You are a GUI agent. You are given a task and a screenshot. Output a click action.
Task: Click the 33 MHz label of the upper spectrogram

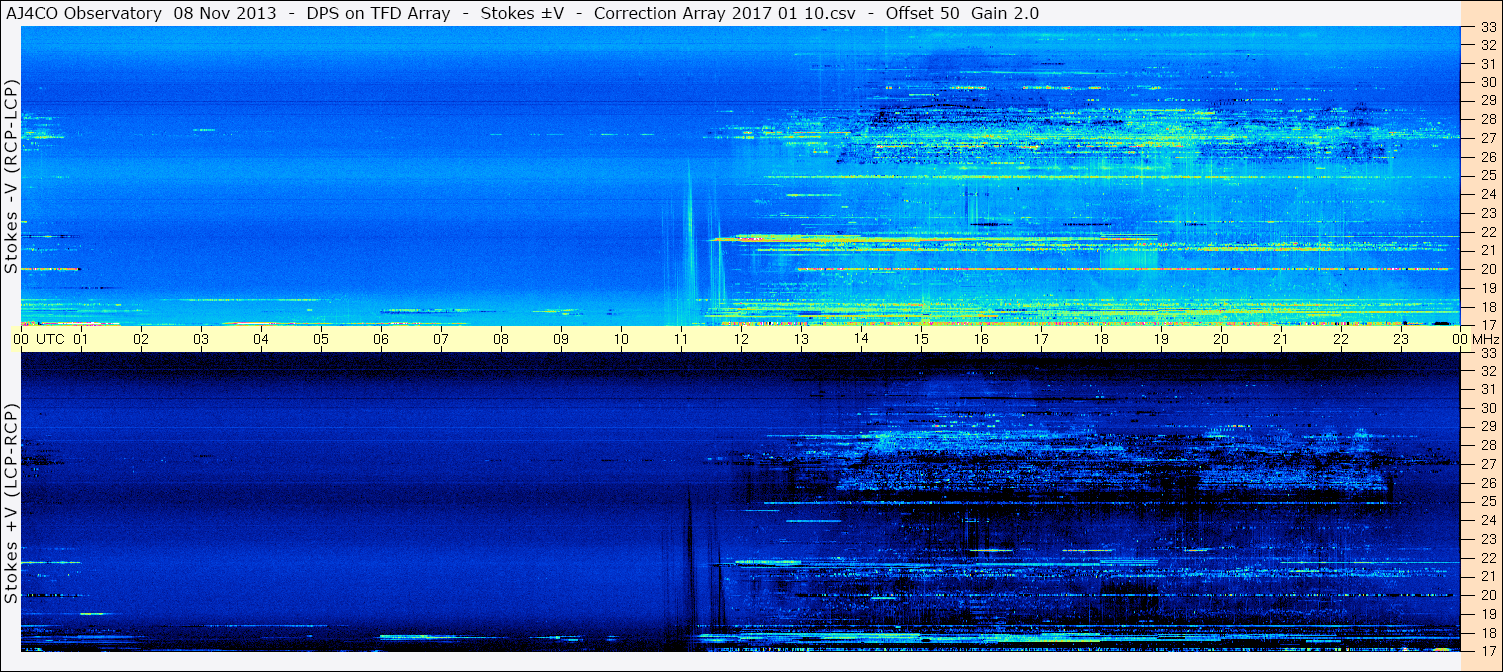[x=1487, y=27]
